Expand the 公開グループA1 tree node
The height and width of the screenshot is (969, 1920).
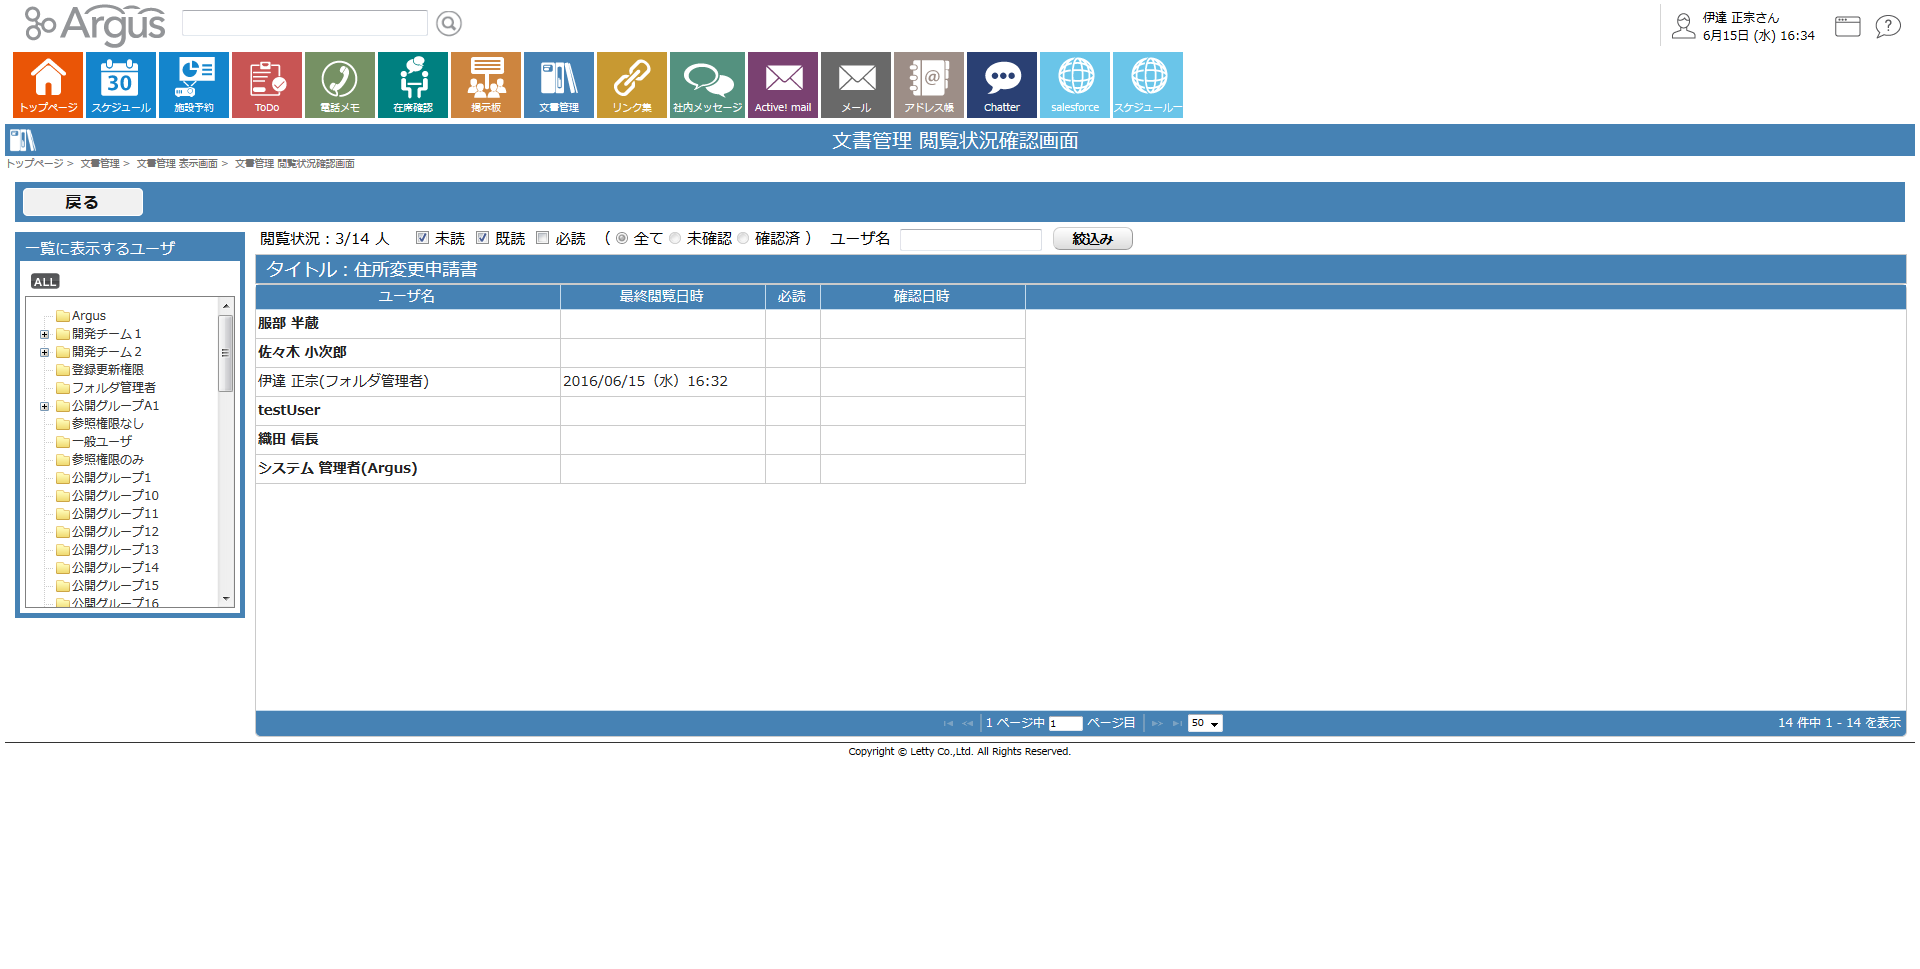pyautogui.click(x=44, y=406)
